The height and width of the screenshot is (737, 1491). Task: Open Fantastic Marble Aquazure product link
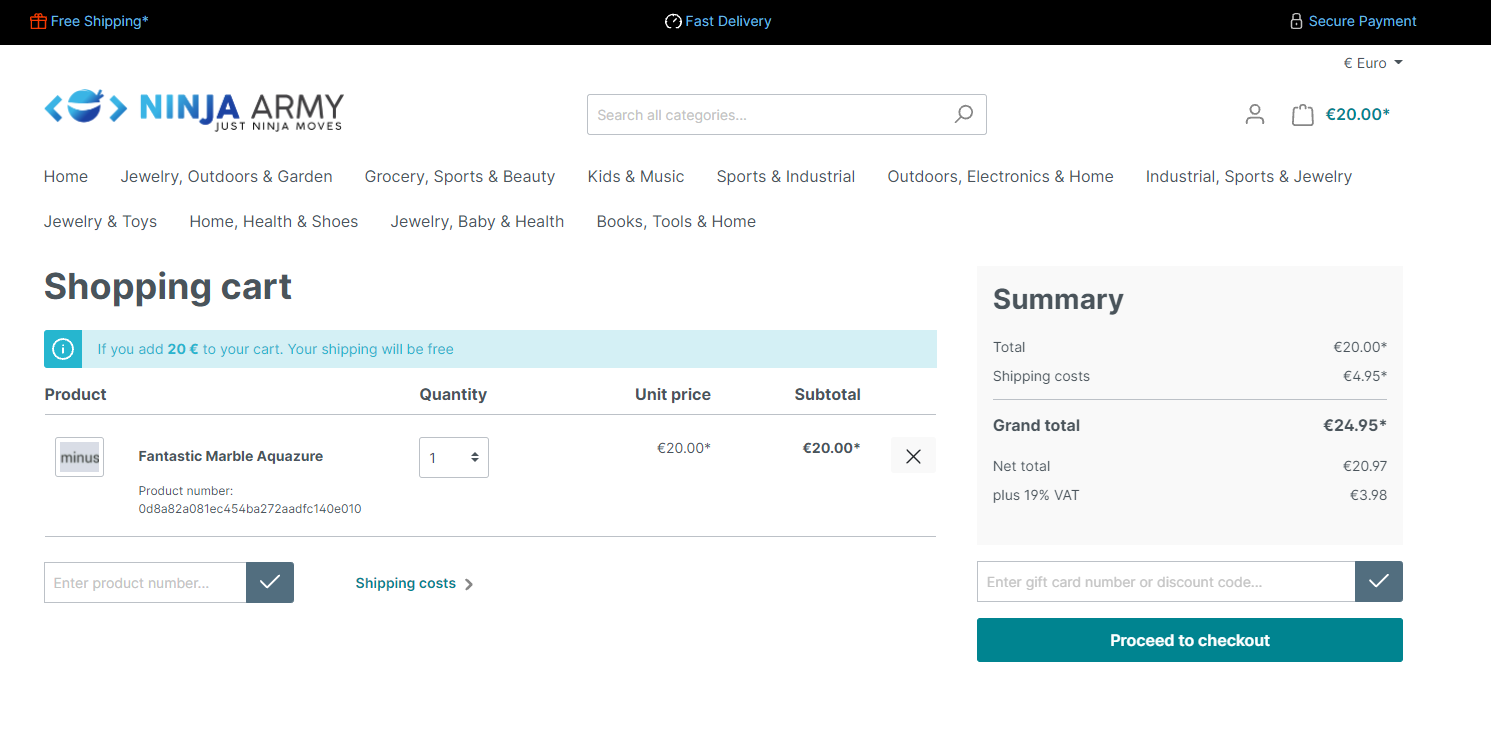[231, 456]
